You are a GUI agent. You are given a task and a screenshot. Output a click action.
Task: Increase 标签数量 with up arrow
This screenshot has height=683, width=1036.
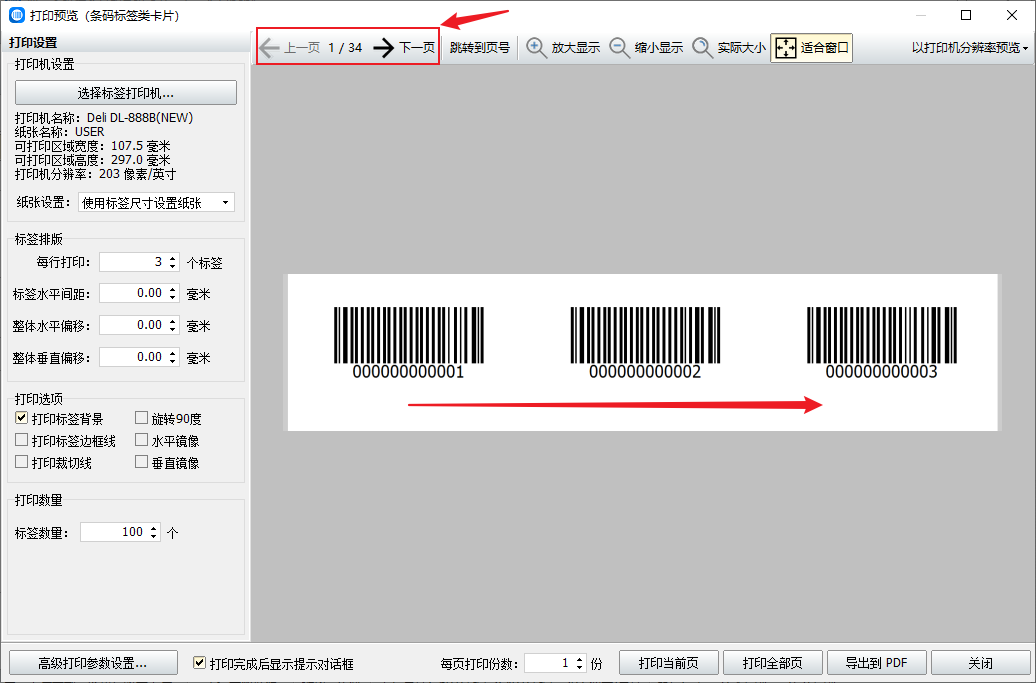coord(154,527)
